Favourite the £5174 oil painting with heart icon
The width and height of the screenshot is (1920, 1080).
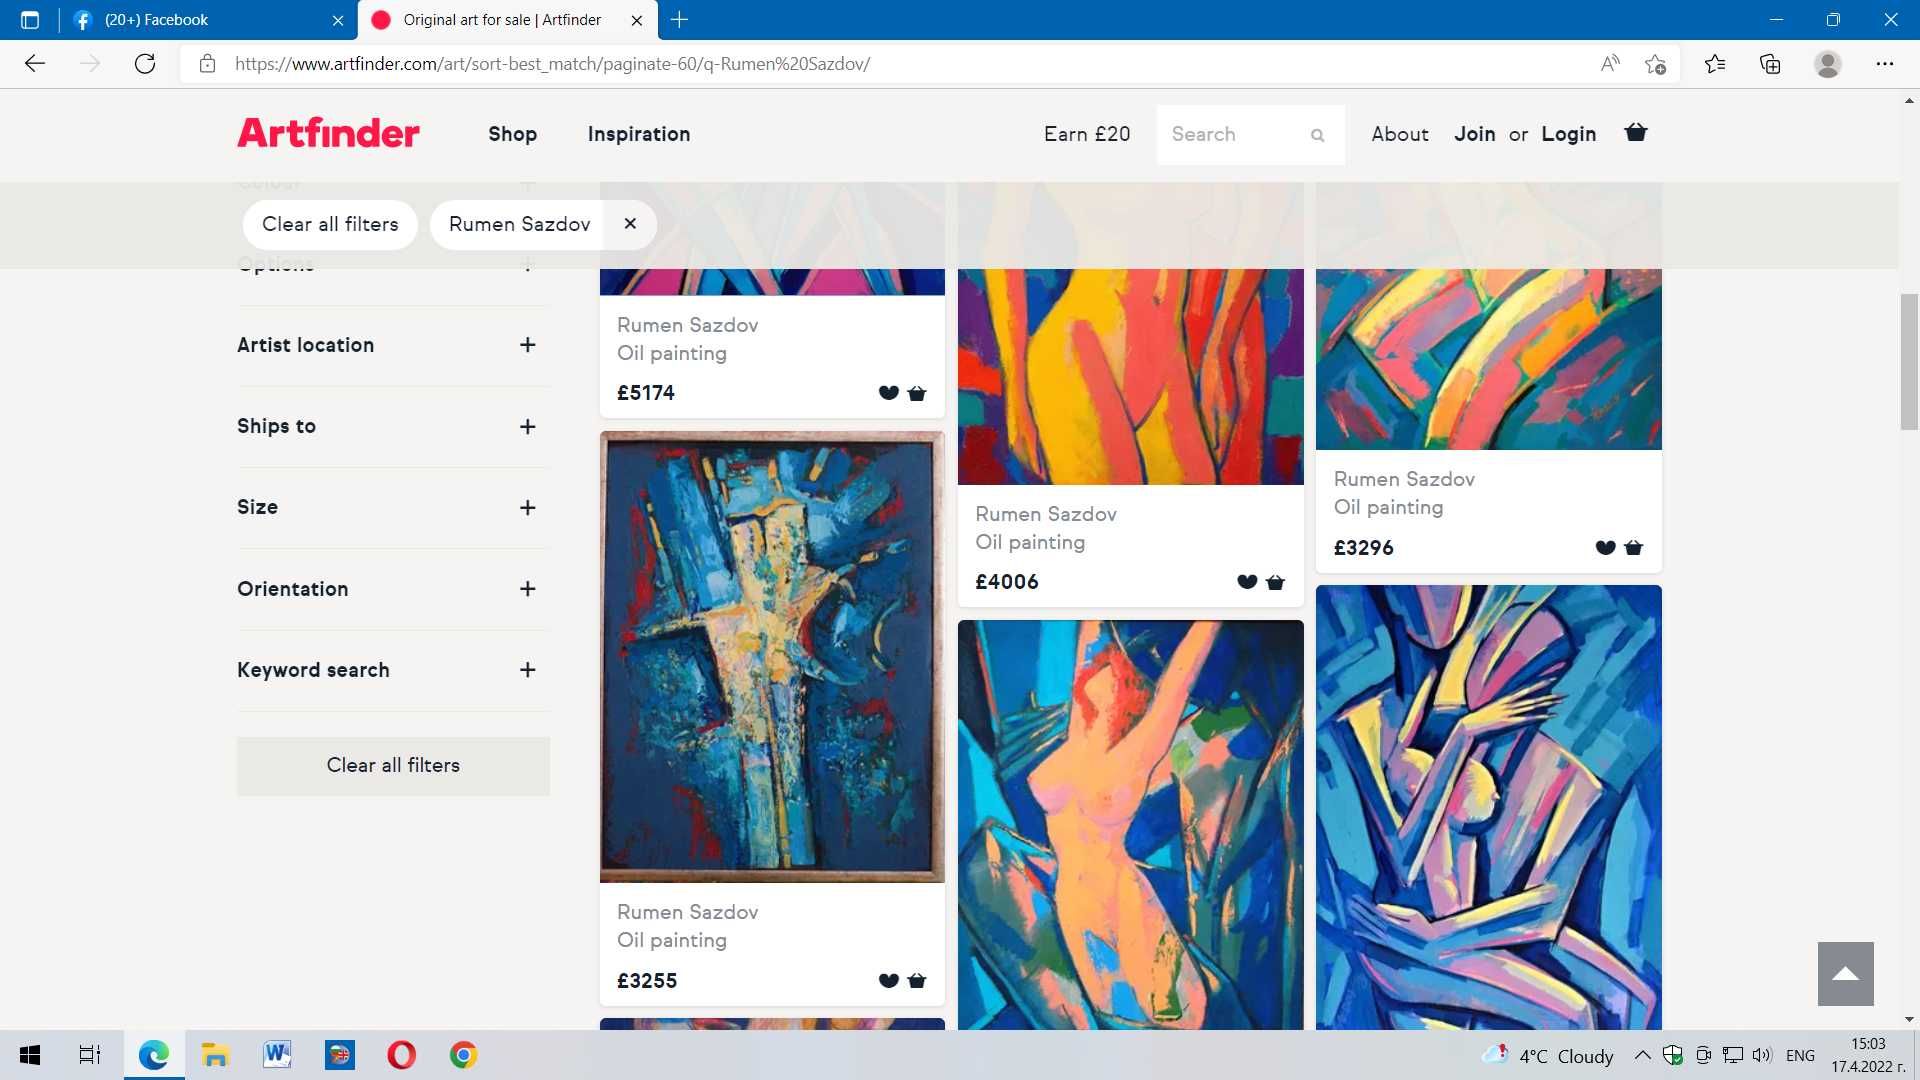pos(888,393)
